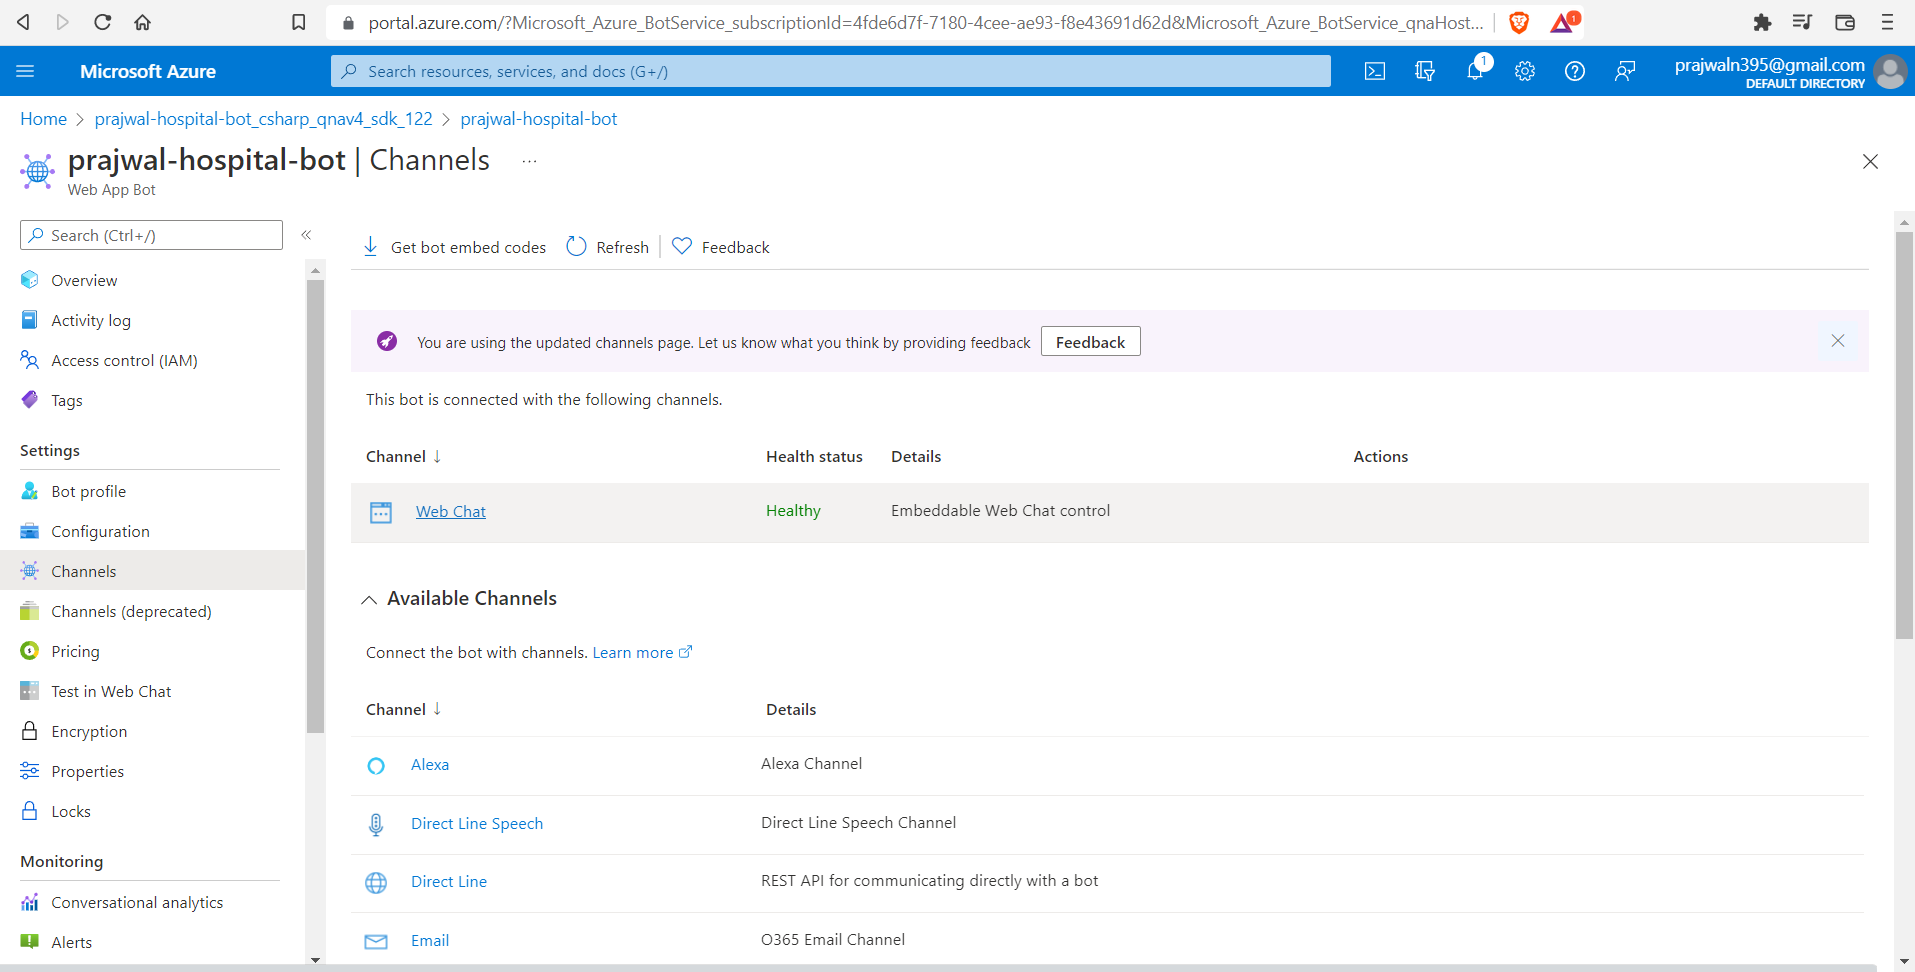
Task: Open the Azure portal settings gear
Action: click(x=1524, y=70)
